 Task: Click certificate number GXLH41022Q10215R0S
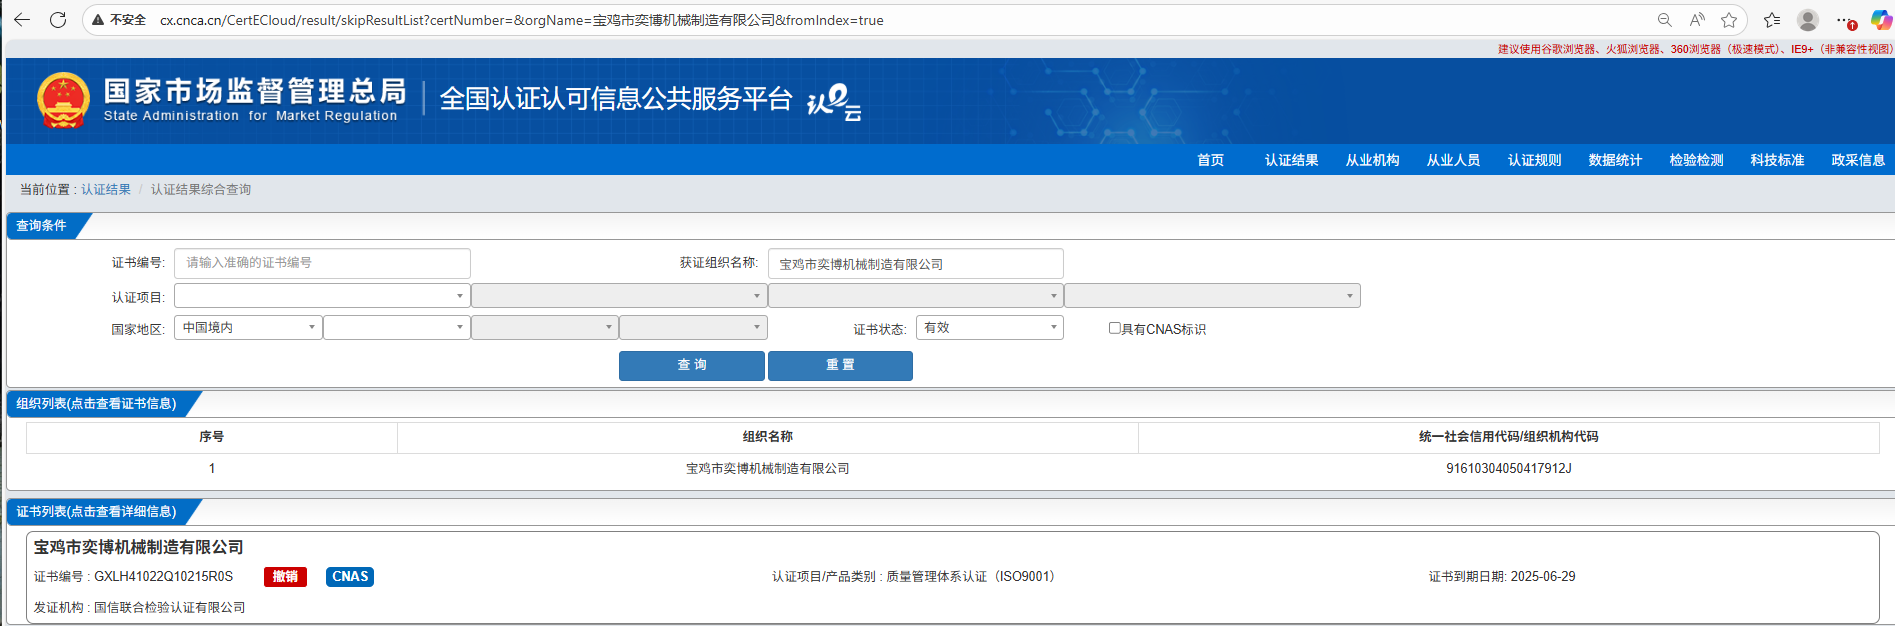(x=163, y=577)
